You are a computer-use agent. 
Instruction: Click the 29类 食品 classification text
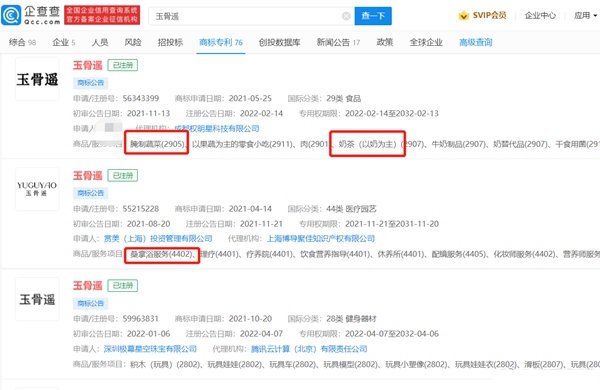[344, 98]
